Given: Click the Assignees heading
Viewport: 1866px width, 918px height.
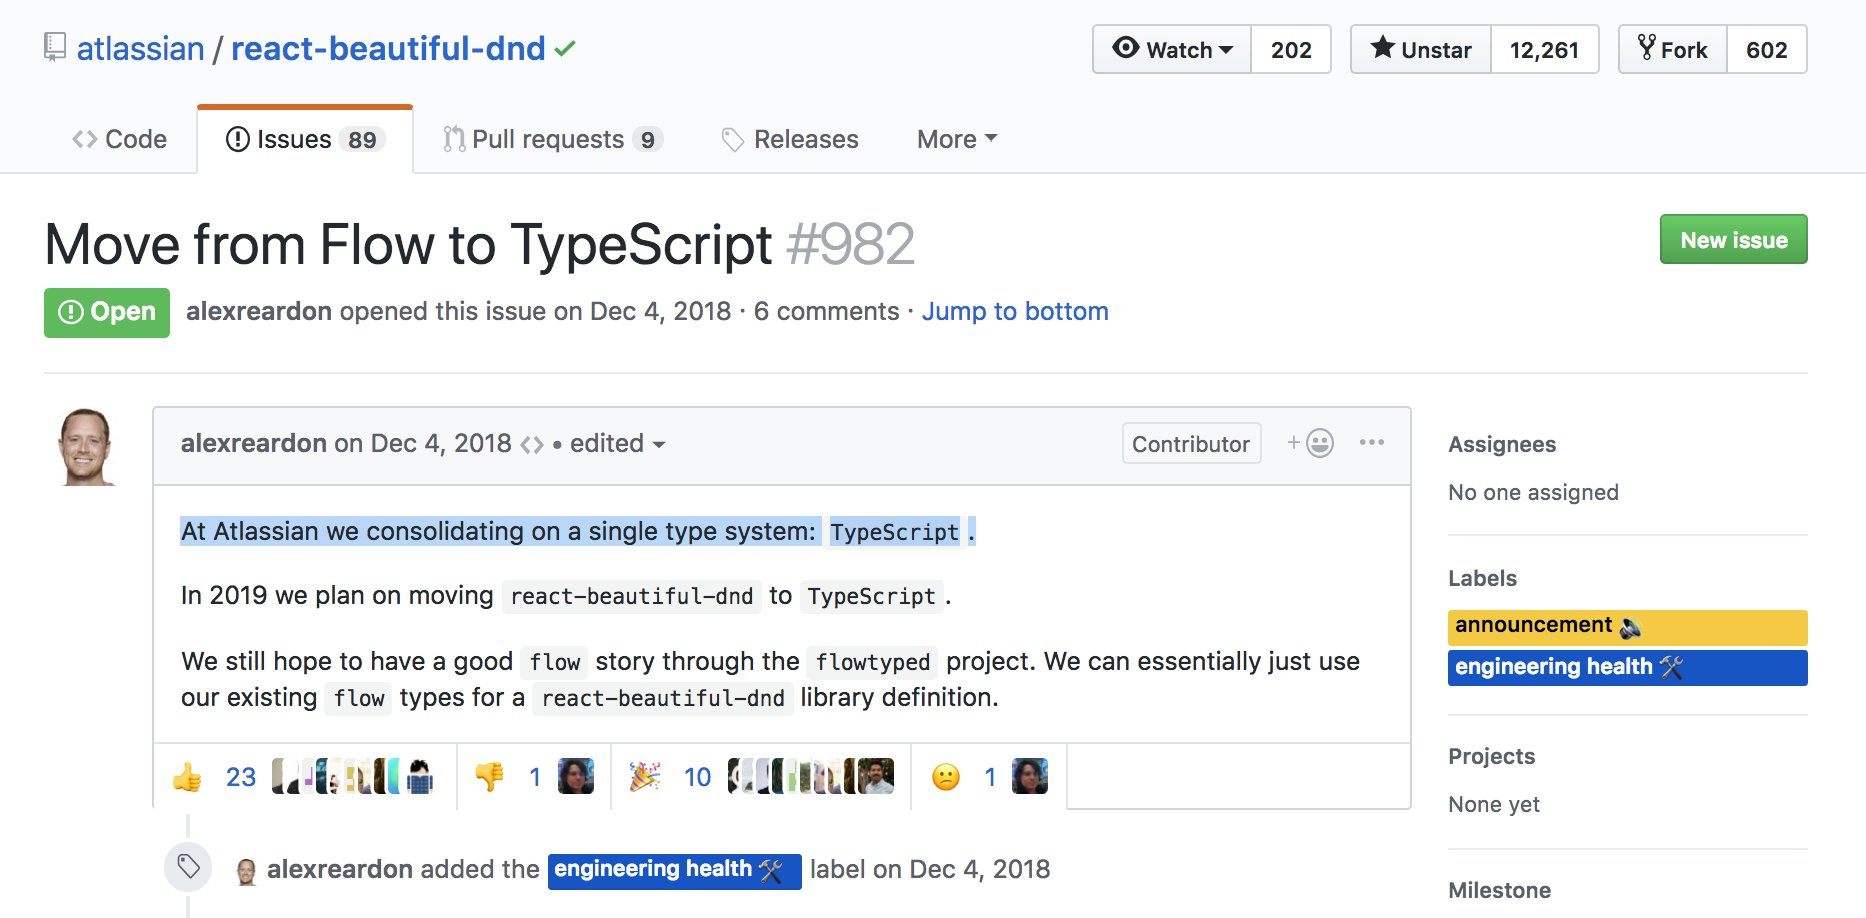Looking at the screenshot, I should click(1502, 444).
